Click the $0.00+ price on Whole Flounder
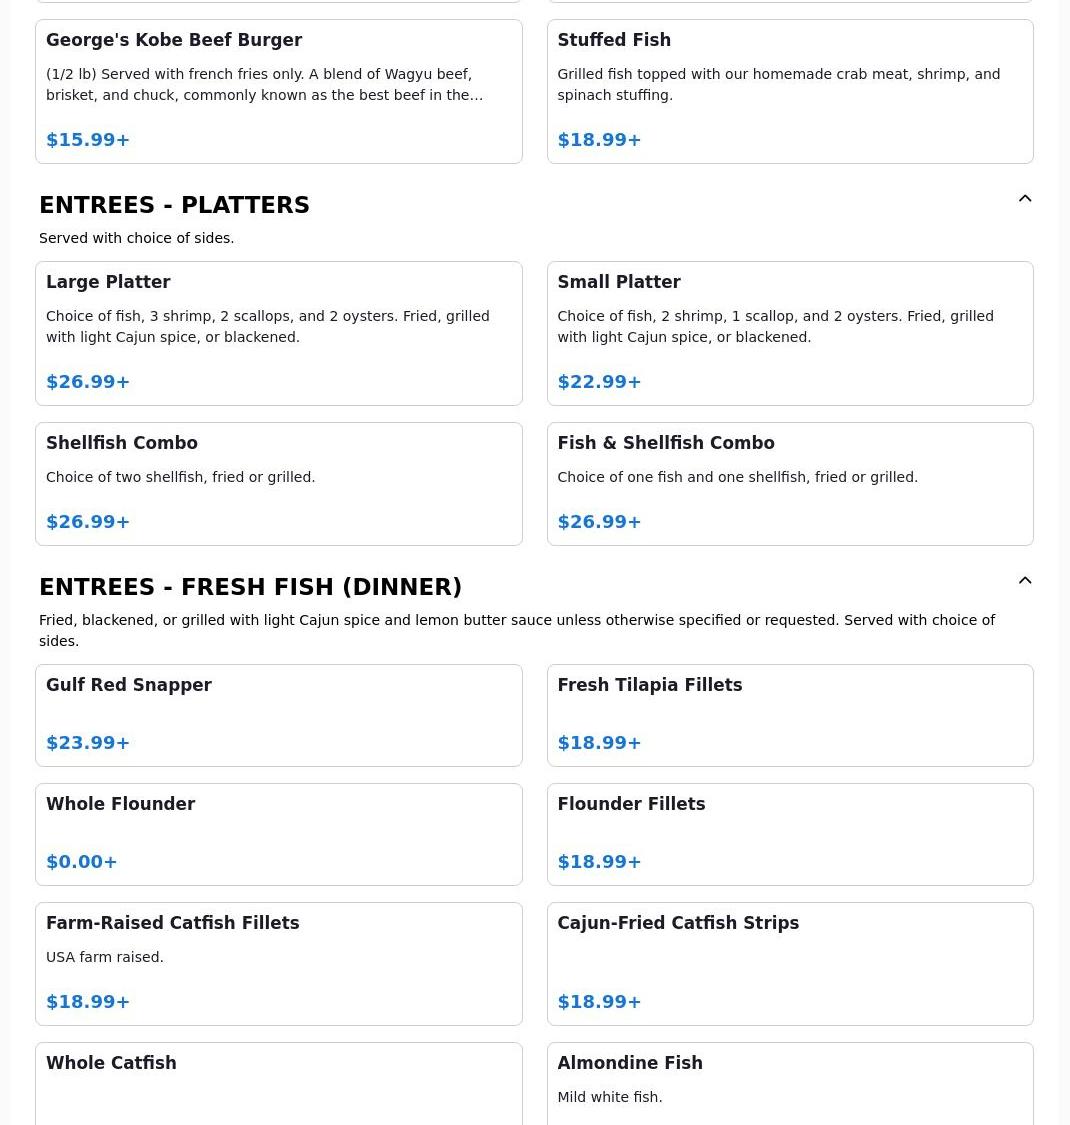The image size is (1070, 1125). tap(82, 862)
